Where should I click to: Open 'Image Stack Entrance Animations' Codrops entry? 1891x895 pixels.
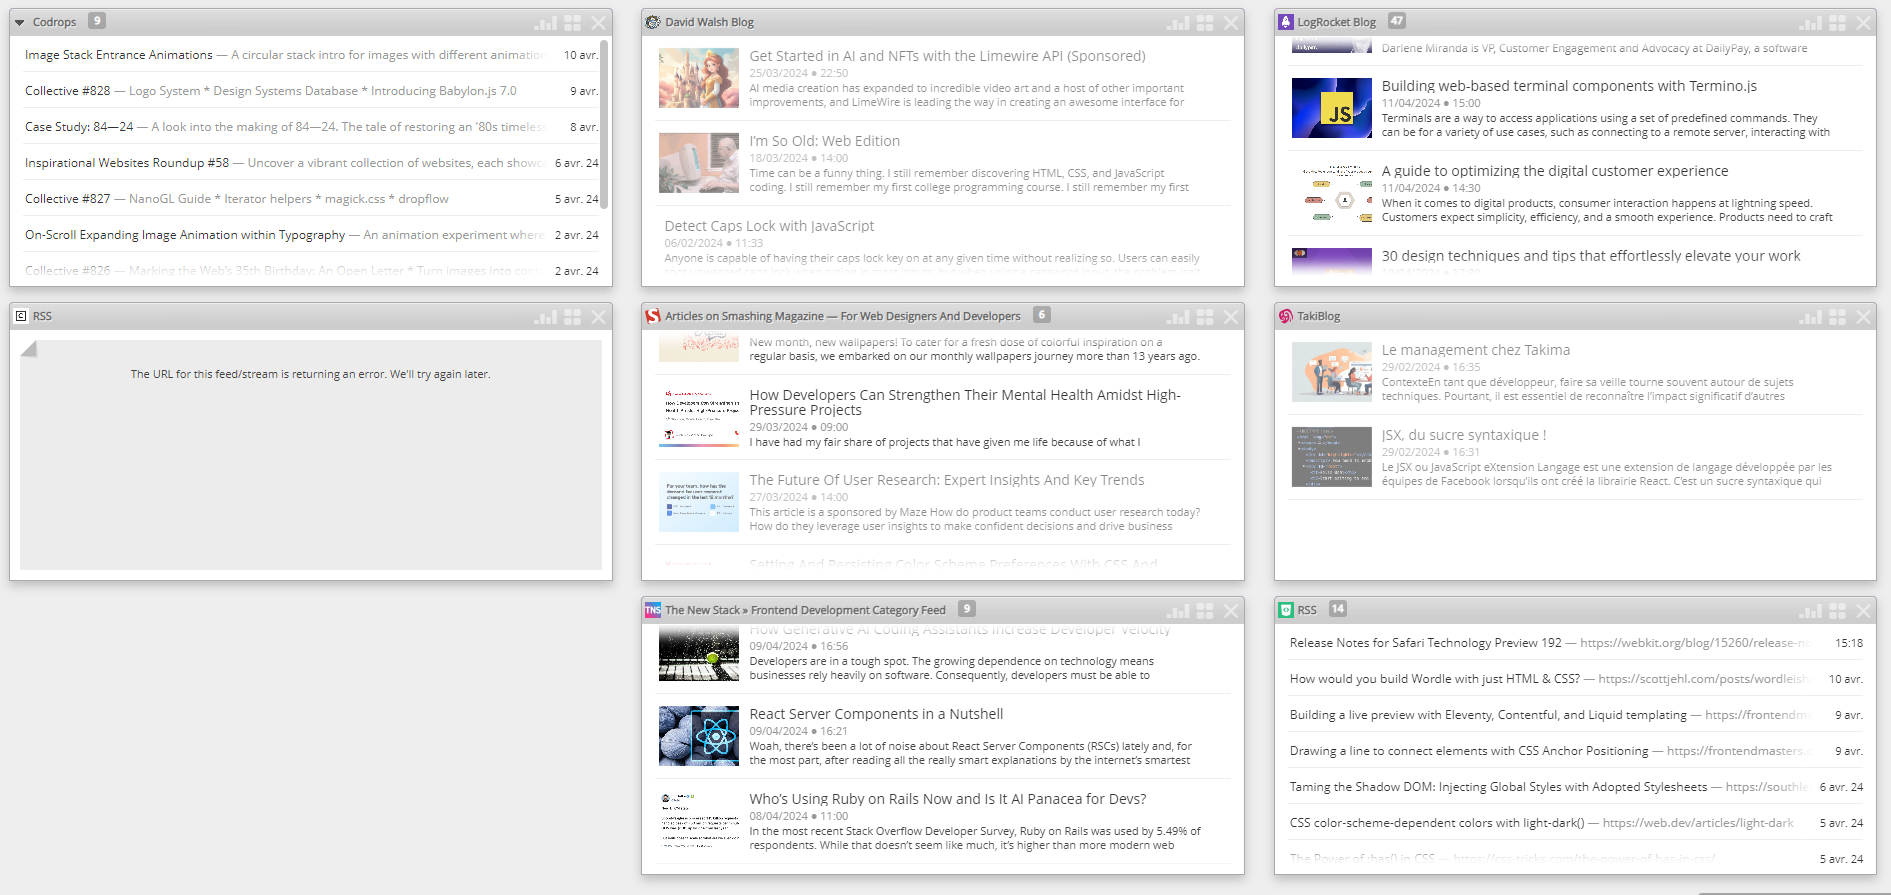tap(118, 55)
